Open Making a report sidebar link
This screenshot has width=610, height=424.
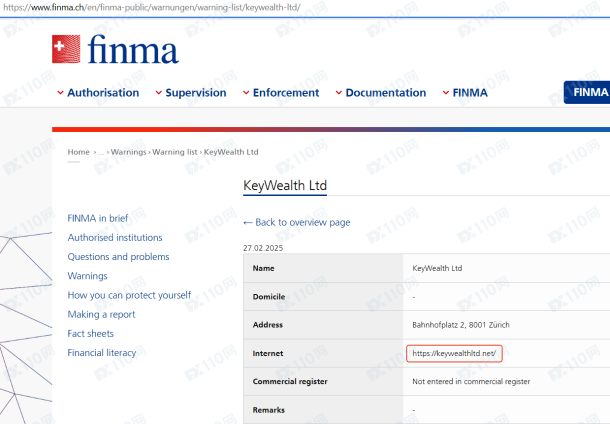click(x=101, y=314)
